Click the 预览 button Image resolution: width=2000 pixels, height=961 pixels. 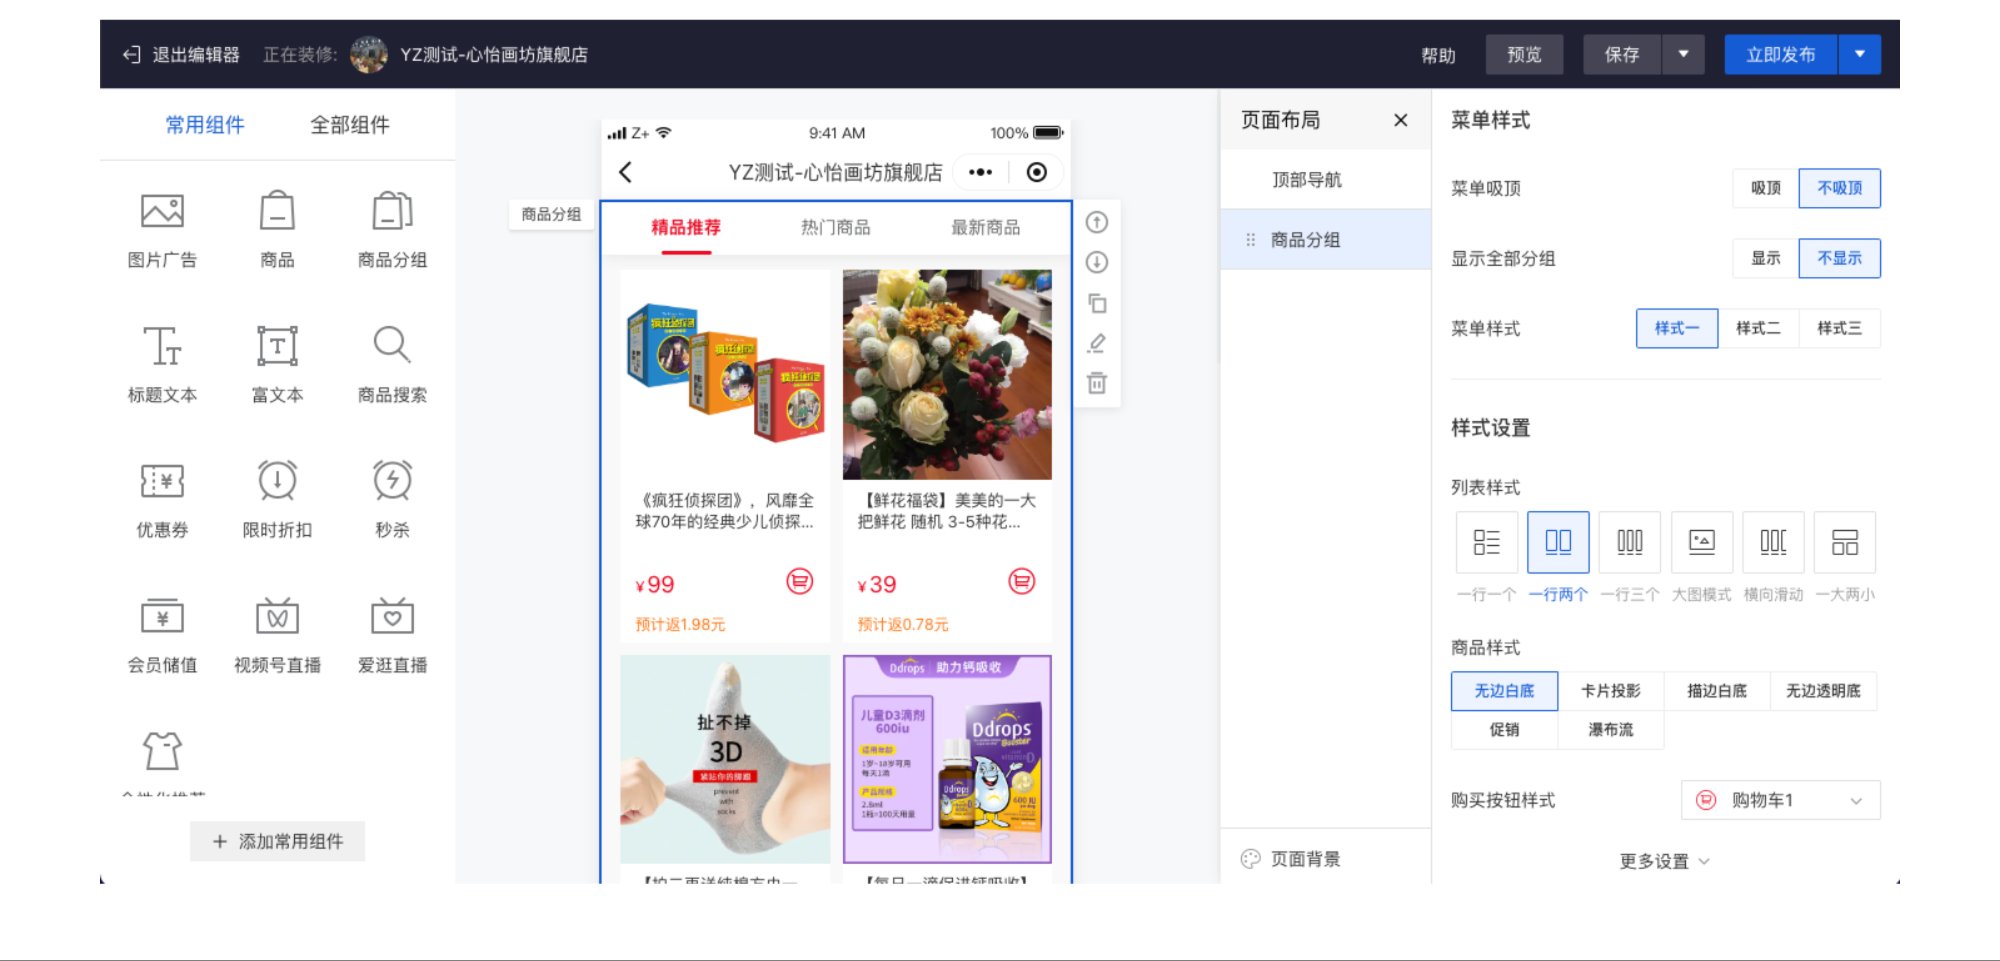pyautogui.click(x=1524, y=55)
